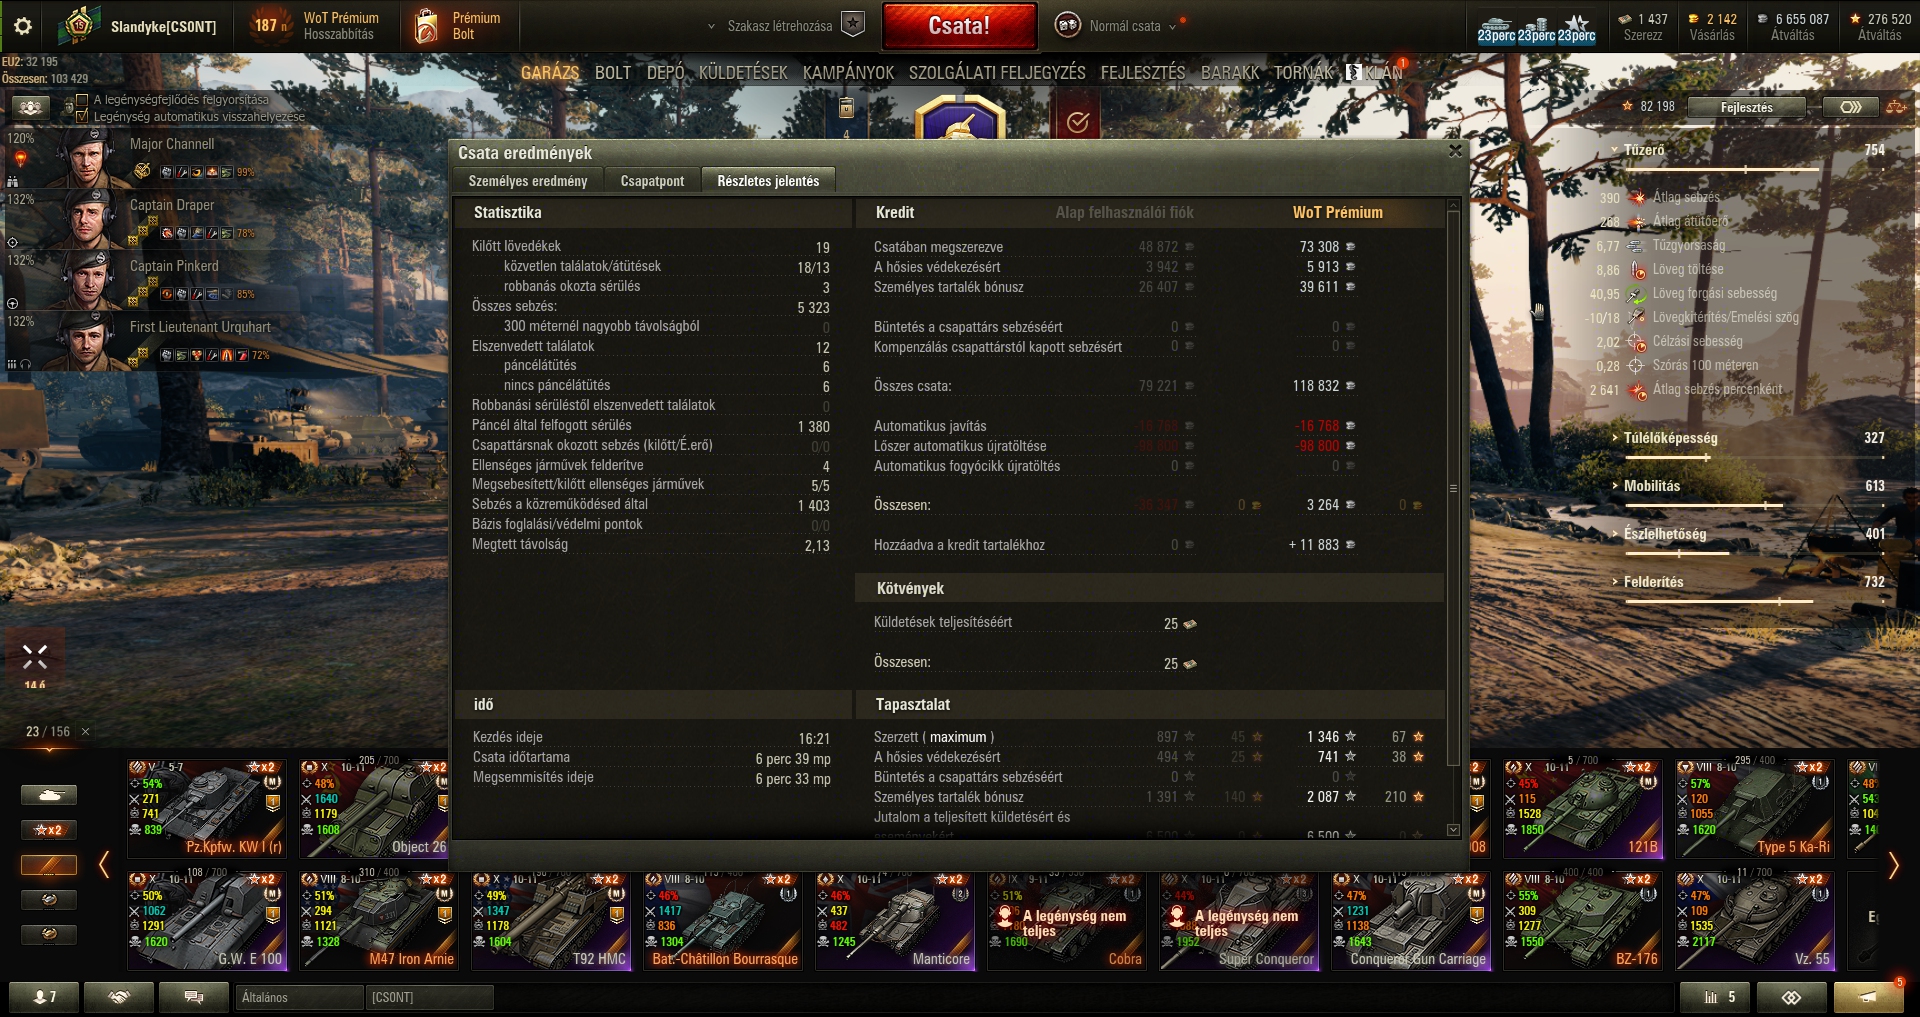Image resolution: width=1920 pixels, height=1017 pixels.
Task: Switch to Személyes eredmény tab
Action: (528, 181)
